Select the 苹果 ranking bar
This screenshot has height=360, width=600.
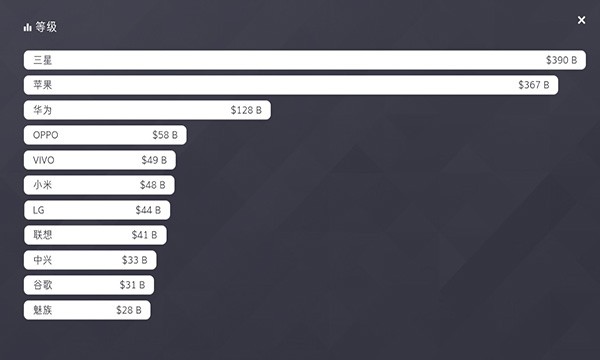point(291,85)
